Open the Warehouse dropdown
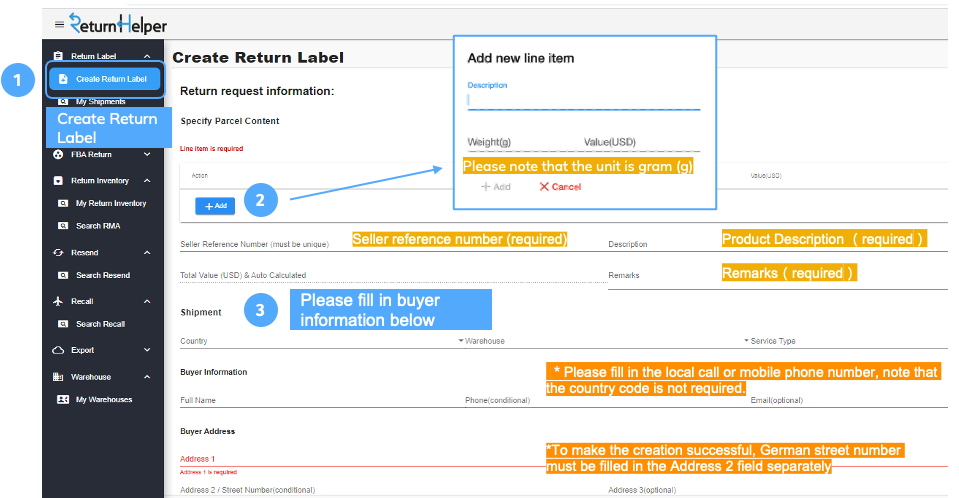This screenshot has width=959, height=498. [607, 341]
